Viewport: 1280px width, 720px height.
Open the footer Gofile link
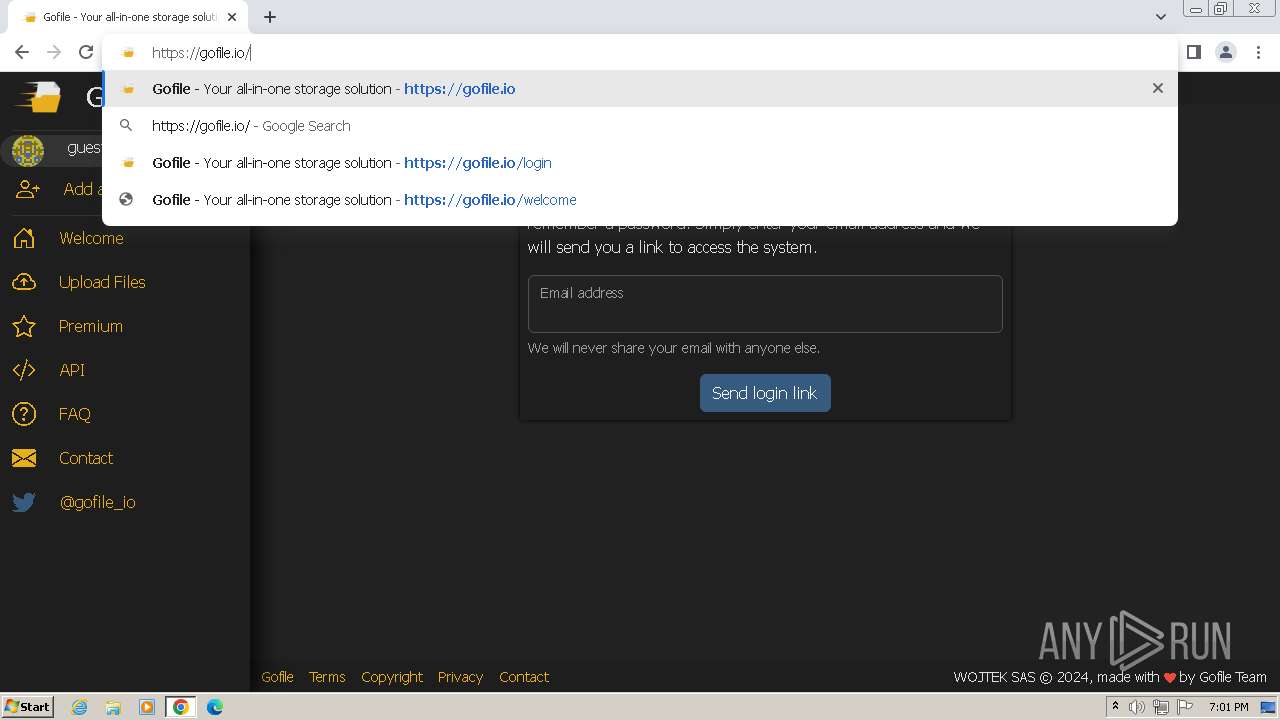[277, 677]
